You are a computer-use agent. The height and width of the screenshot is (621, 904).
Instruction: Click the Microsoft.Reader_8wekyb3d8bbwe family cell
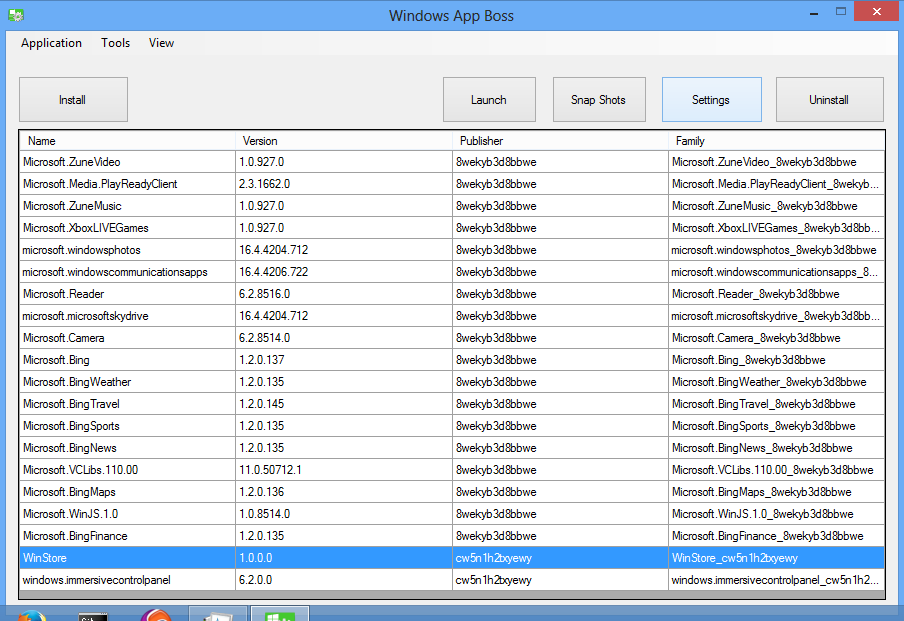777,294
